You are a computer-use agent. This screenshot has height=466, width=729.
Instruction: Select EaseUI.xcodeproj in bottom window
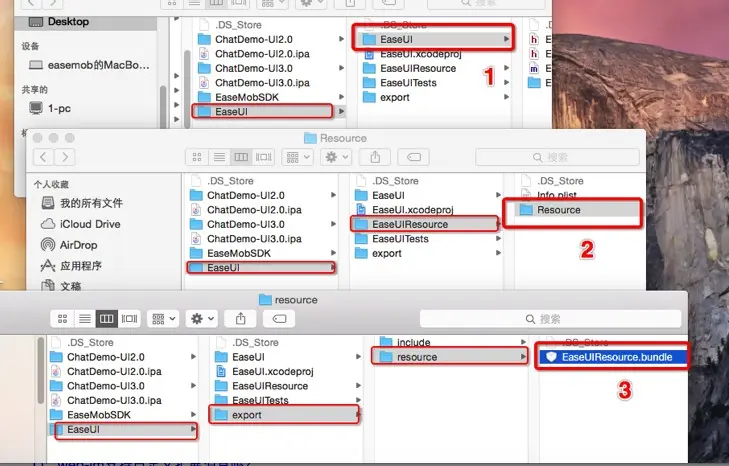[x=272, y=371]
